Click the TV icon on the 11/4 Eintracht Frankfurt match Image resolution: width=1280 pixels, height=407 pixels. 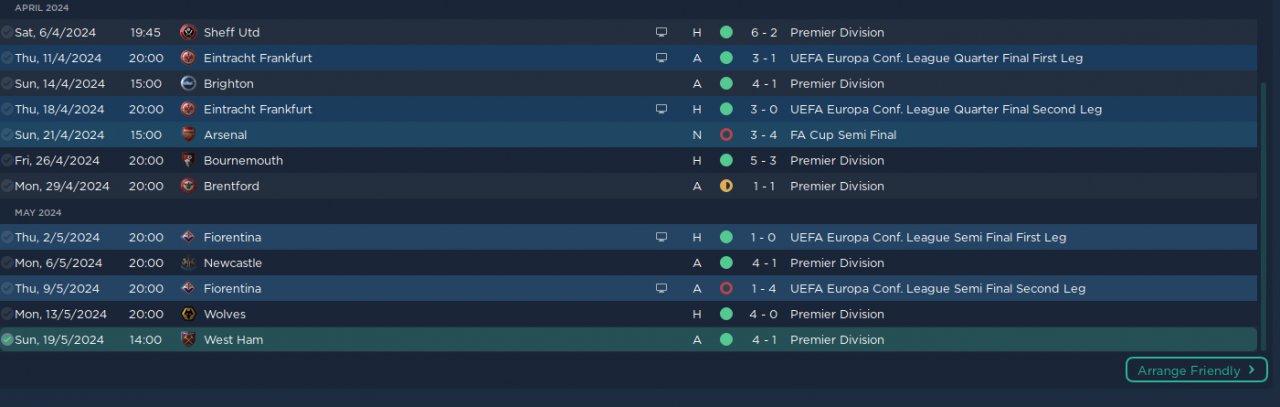[661, 58]
